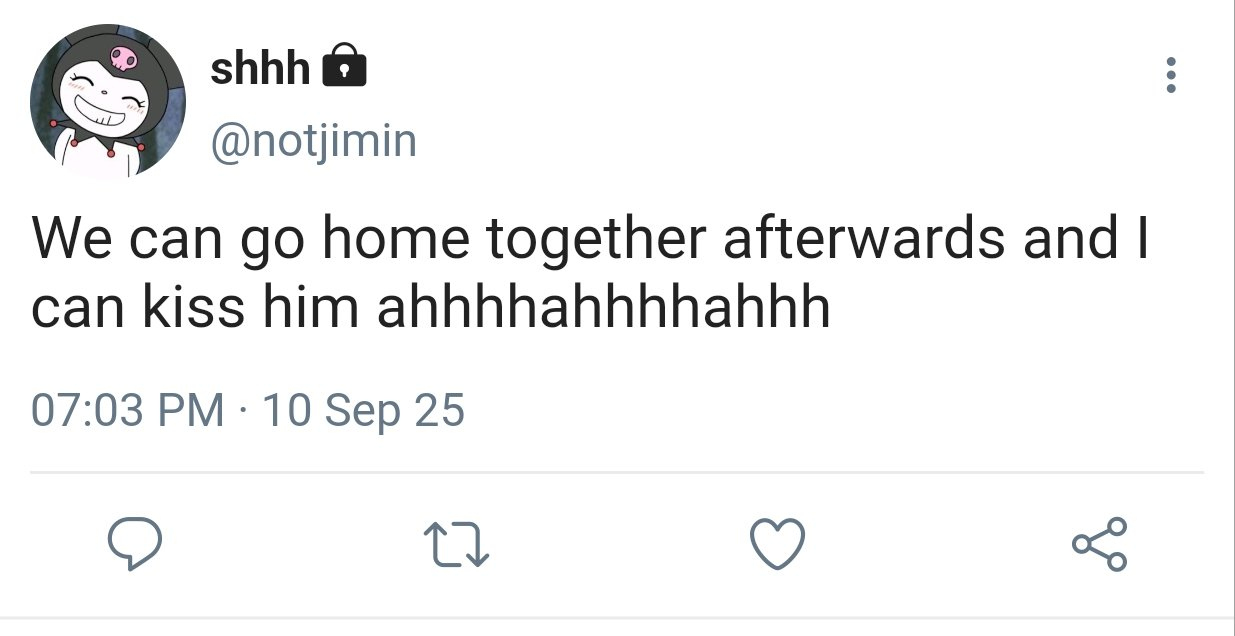The height and width of the screenshot is (636, 1235).
Task: Visit the @notjimin handle
Action: click(x=312, y=141)
